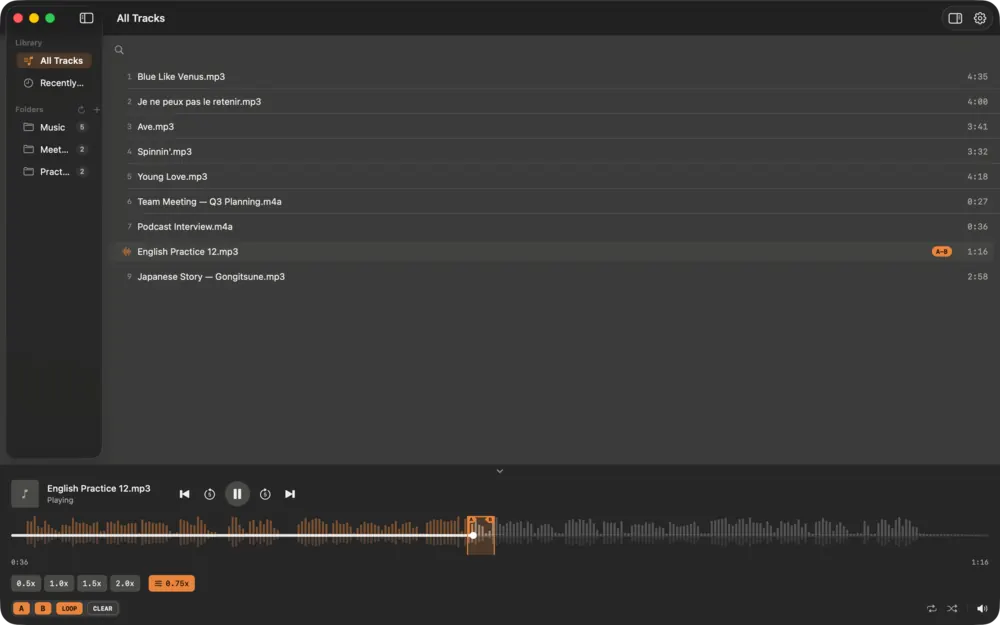
Task: Add a new folder with the plus icon
Action: [97, 110]
